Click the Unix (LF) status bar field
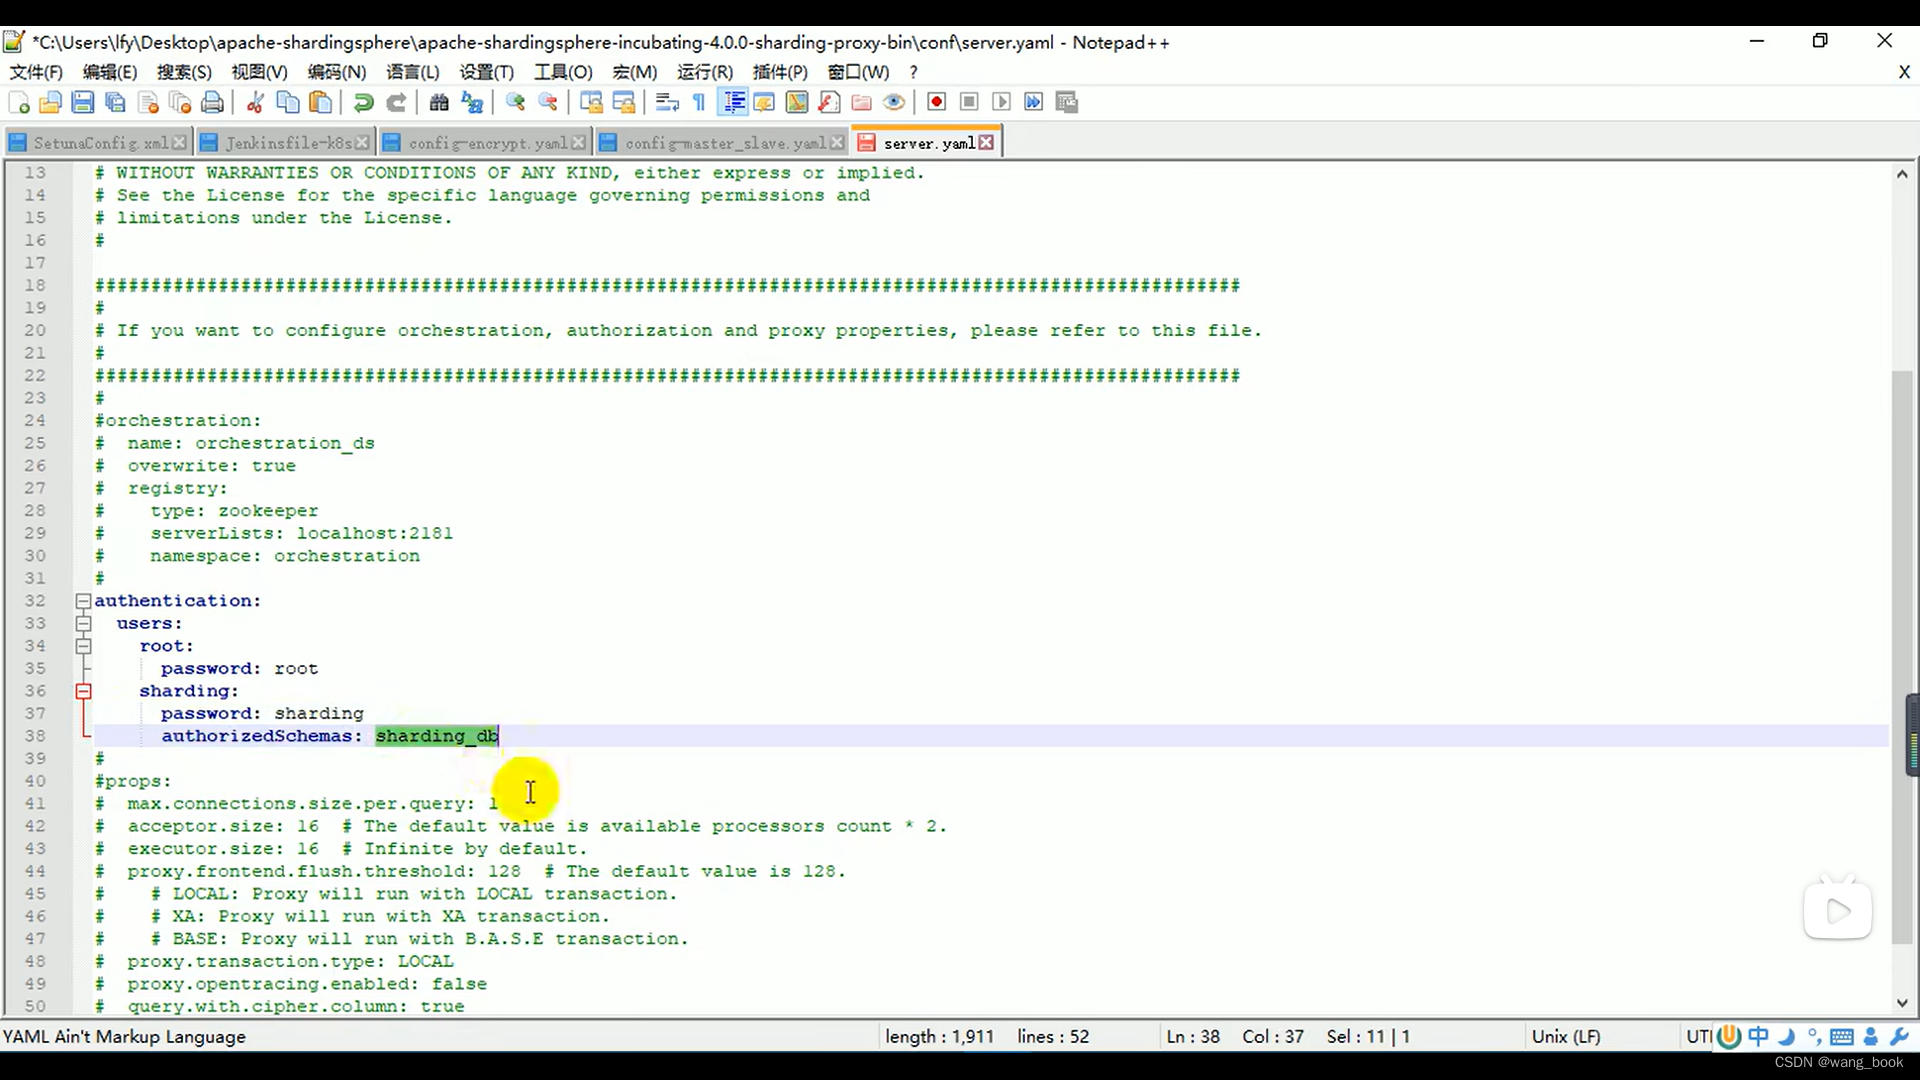Image resolution: width=1920 pixels, height=1080 pixels. [1566, 1037]
